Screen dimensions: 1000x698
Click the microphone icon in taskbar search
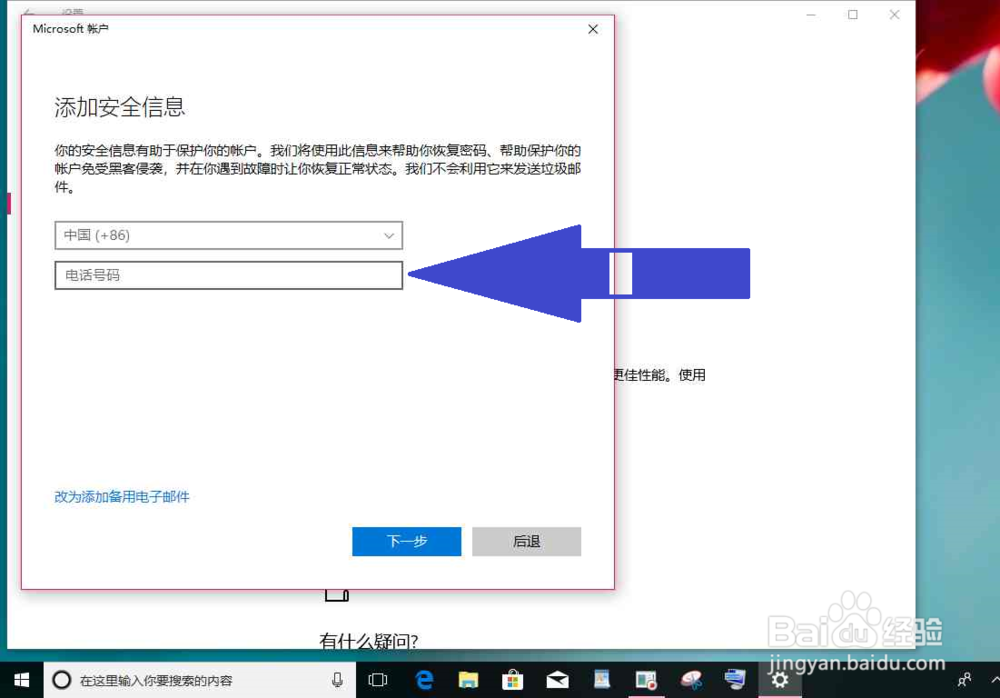[x=337, y=680]
